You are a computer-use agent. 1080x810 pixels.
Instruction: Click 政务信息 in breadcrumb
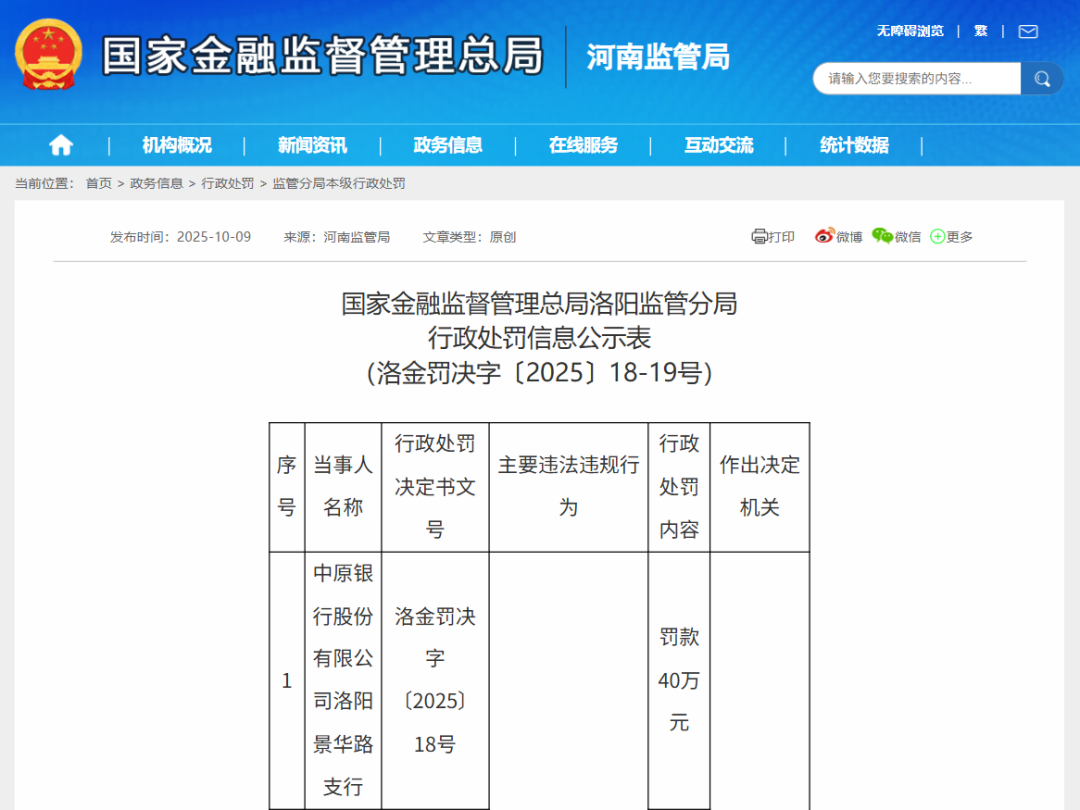point(156,183)
